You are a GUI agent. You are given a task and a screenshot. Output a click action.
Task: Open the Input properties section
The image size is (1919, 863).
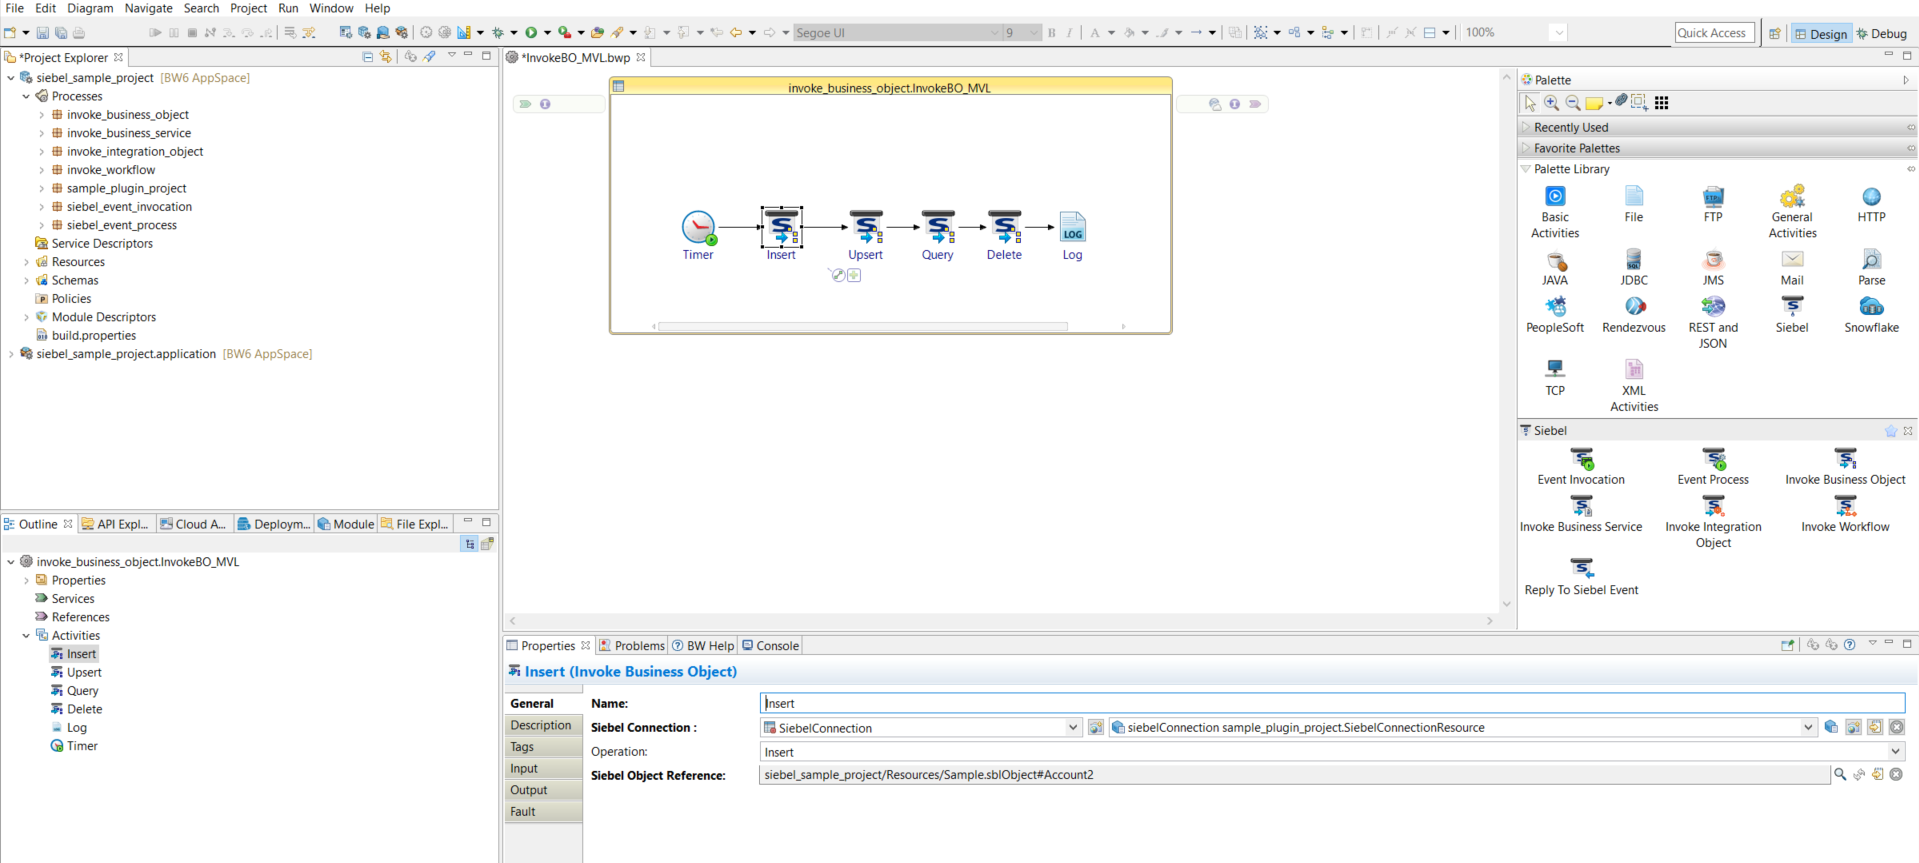(543, 769)
